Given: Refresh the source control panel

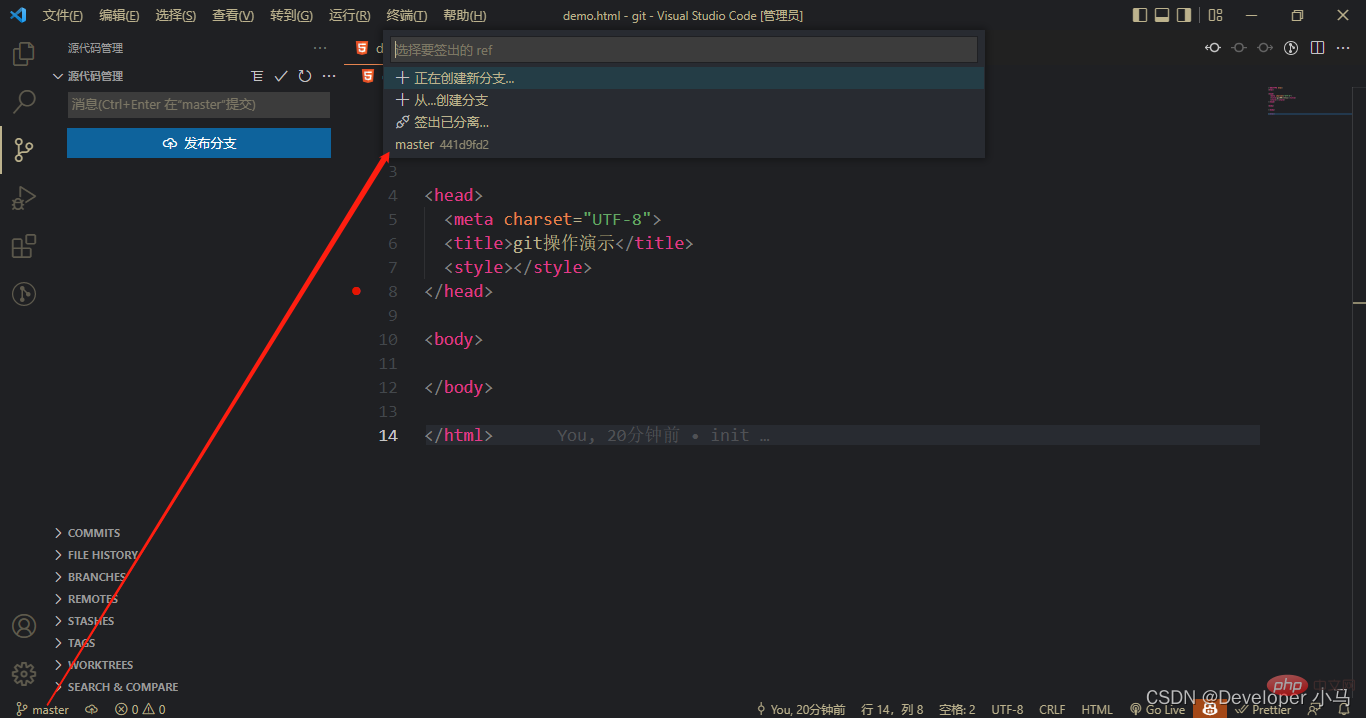Looking at the screenshot, I should [305, 76].
